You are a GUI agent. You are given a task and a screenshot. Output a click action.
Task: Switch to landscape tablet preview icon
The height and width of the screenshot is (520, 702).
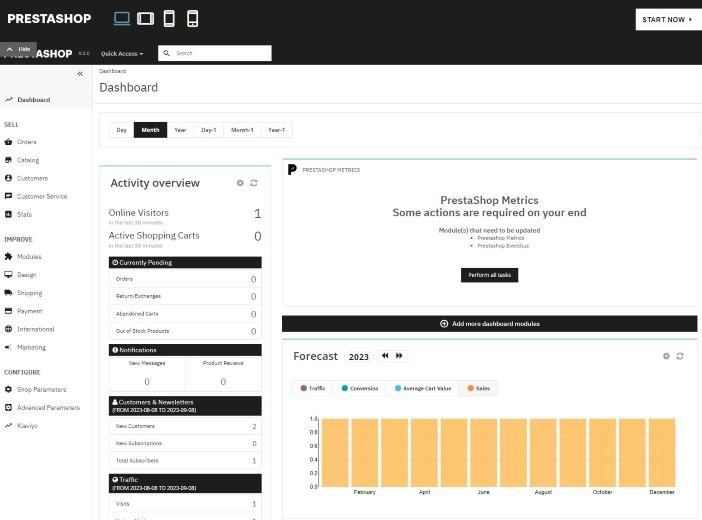tap(146, 19)
